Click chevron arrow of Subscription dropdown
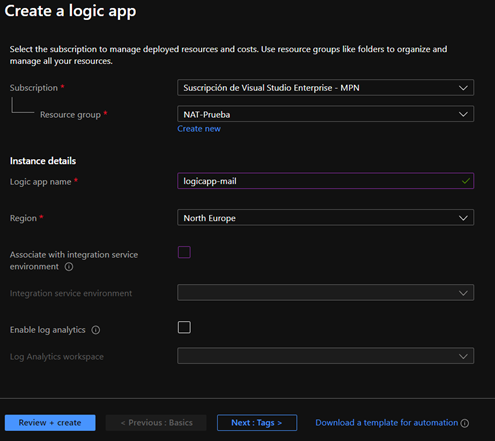This screenshot has height=441, width=495. [463, 88]
